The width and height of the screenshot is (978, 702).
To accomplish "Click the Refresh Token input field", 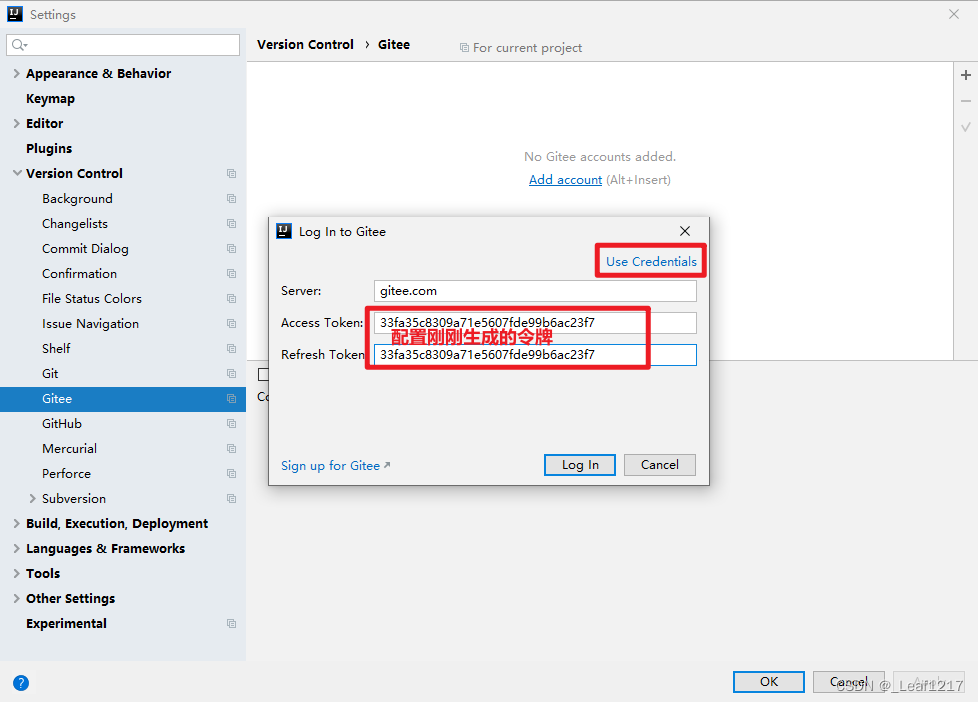I will [x=535, y=354].
